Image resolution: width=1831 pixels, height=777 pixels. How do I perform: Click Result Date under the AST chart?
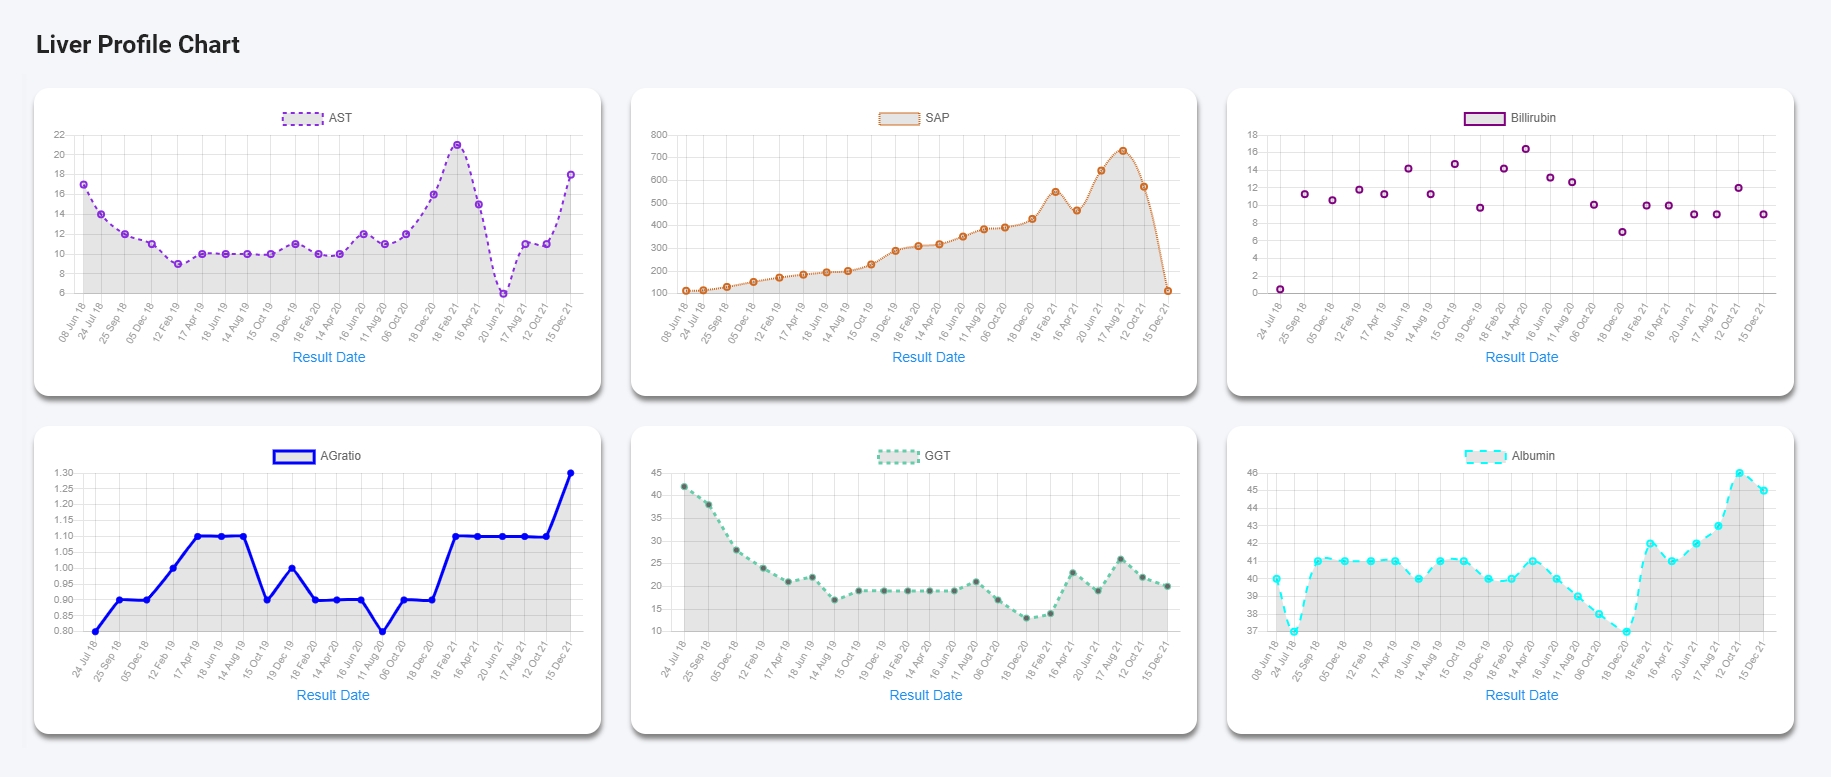[x=328, y=357]
